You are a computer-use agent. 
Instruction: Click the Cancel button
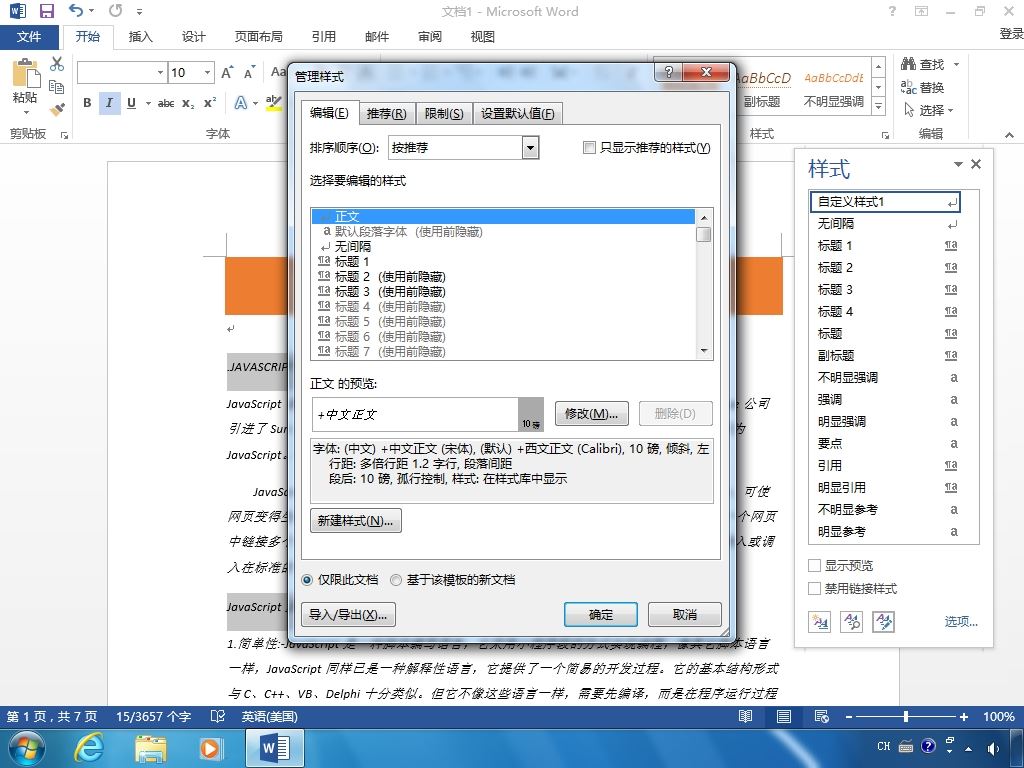(x=684, y=615)
